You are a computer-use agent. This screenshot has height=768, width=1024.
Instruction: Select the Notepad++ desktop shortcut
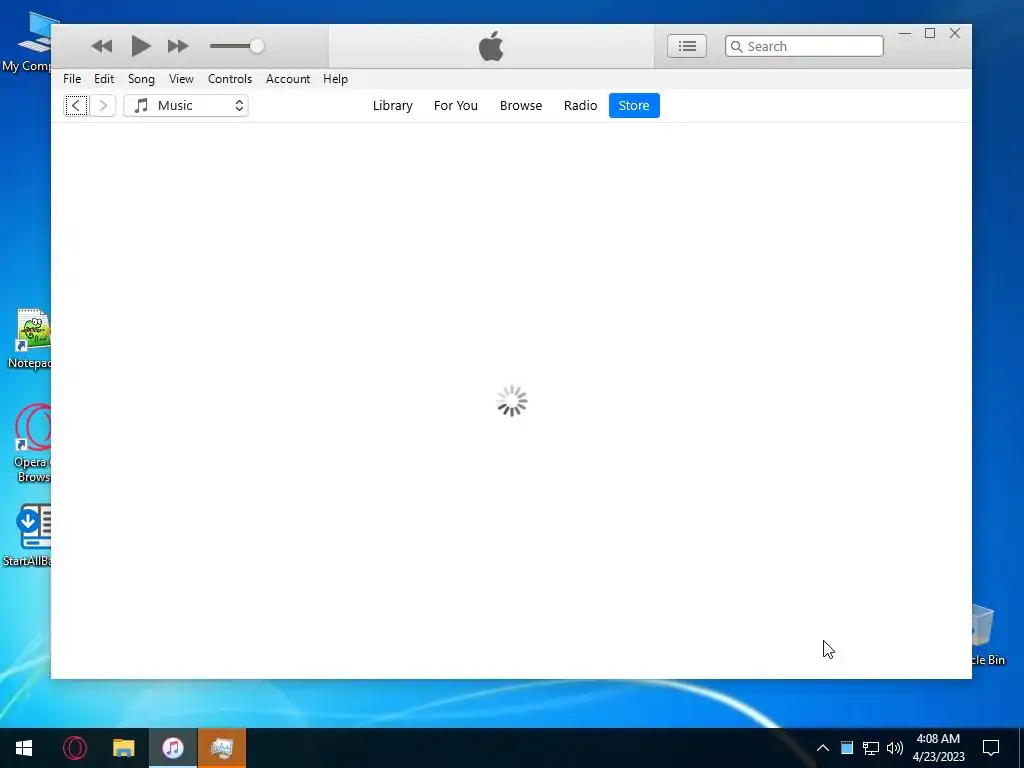pos(29,339)
